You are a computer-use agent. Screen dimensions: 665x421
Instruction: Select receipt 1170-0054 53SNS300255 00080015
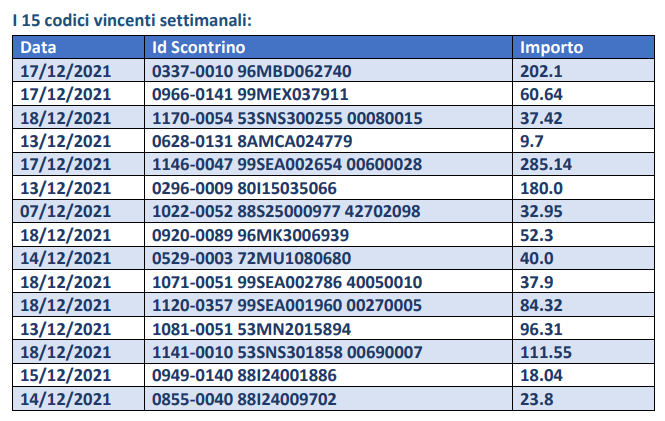(286, 118)
